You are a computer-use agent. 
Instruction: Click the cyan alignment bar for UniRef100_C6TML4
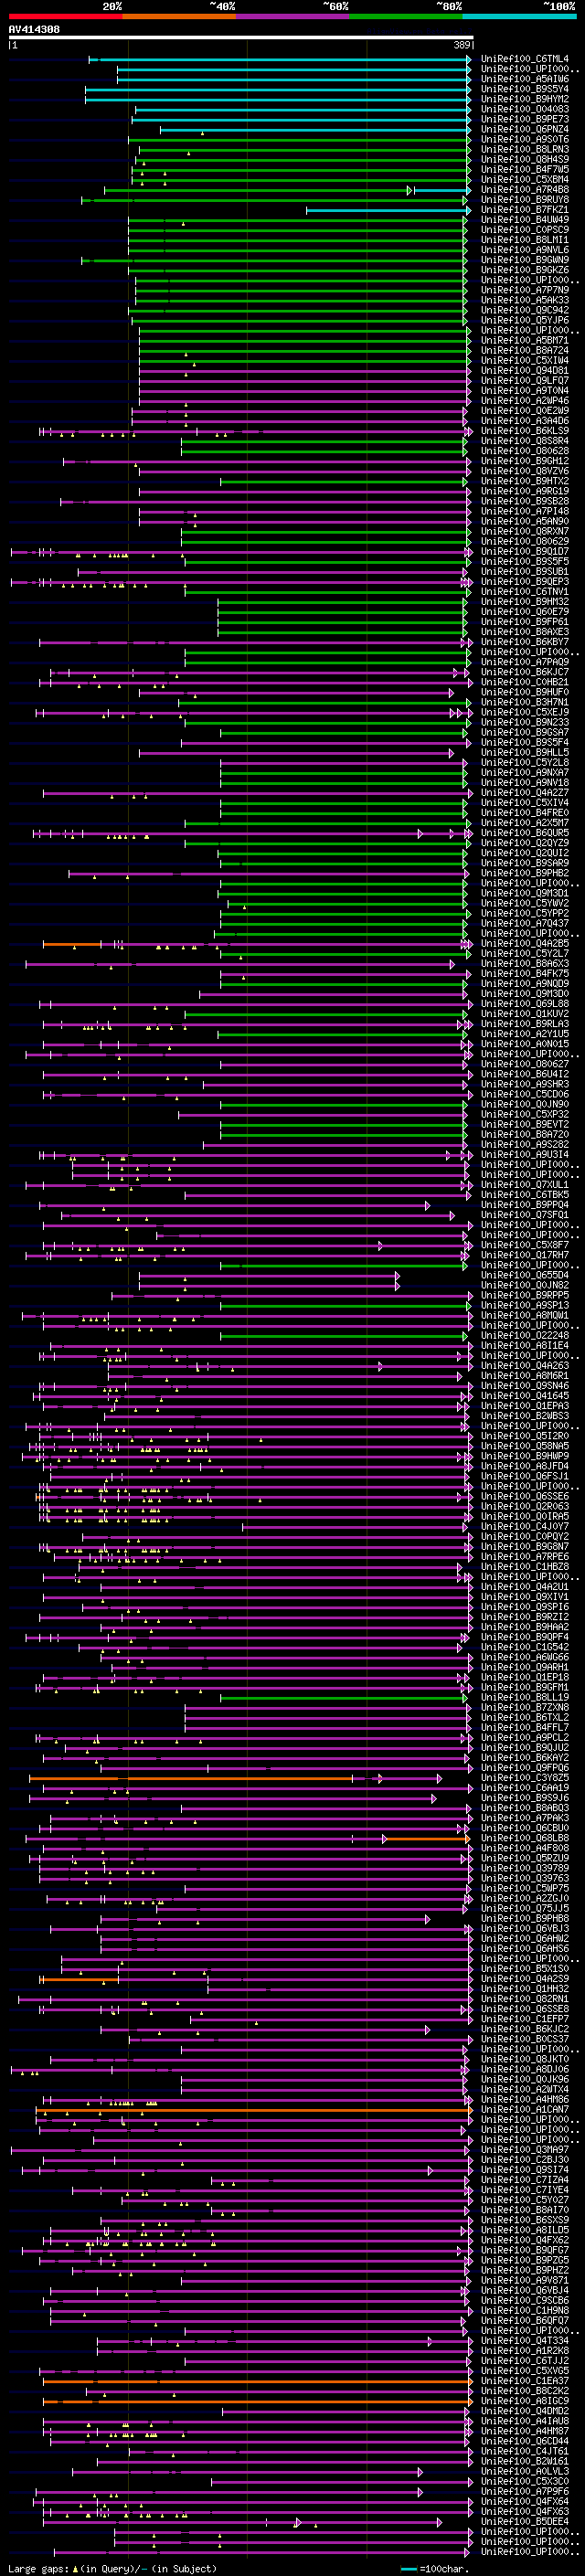click(281, 59)
